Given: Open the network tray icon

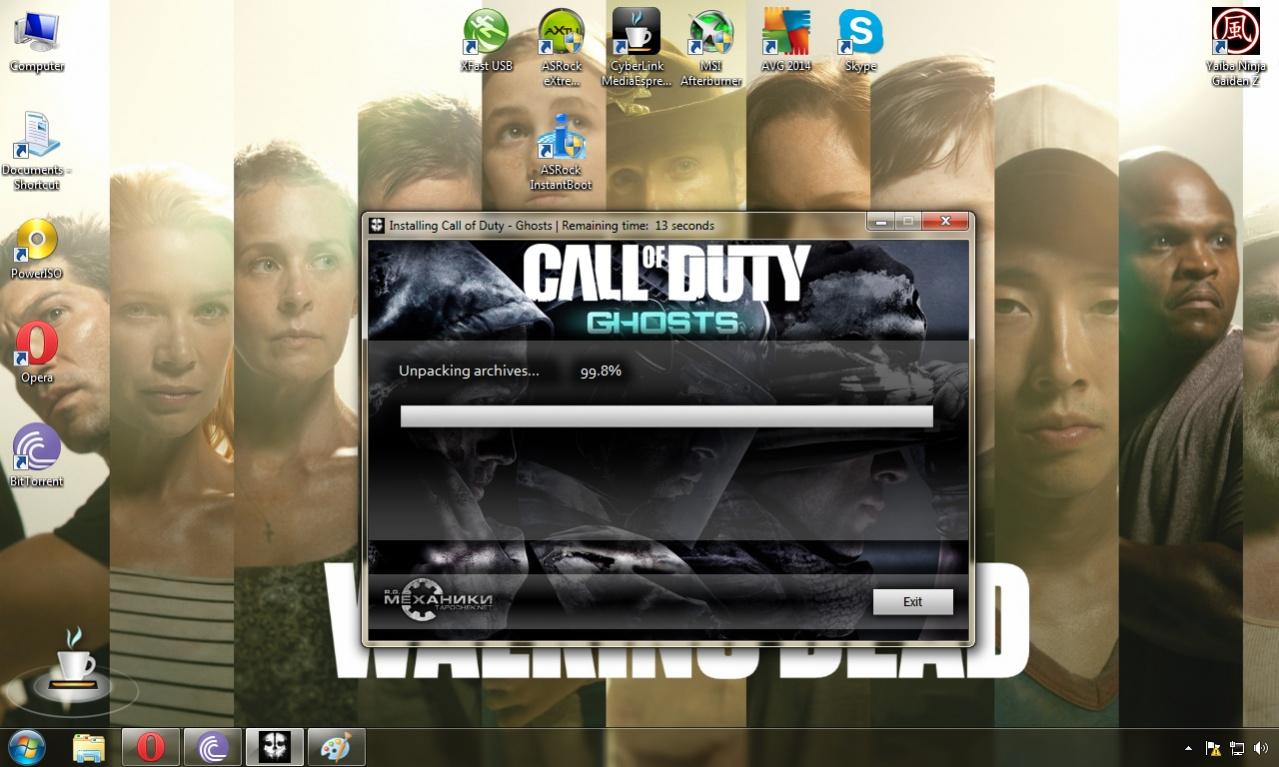Looking at the screenshot, I should coord(1237,748).
